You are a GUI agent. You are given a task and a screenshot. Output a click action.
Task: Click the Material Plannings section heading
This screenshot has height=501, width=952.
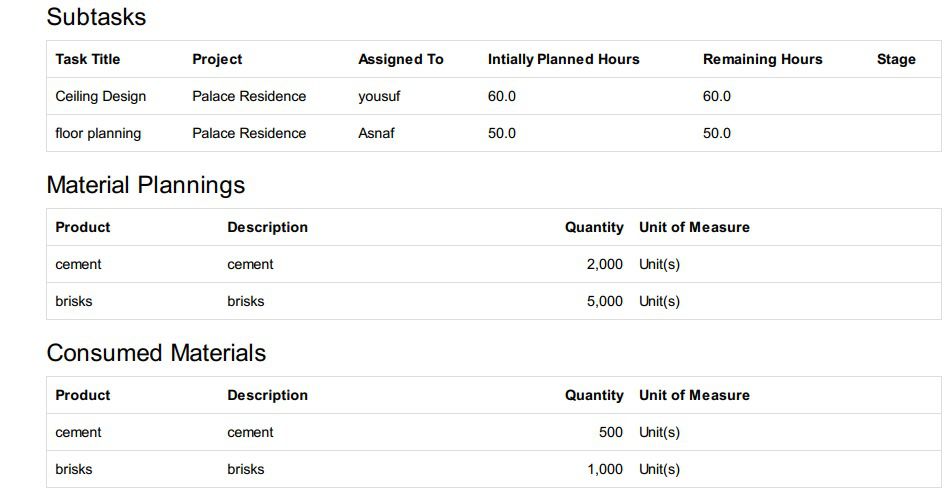146,185
